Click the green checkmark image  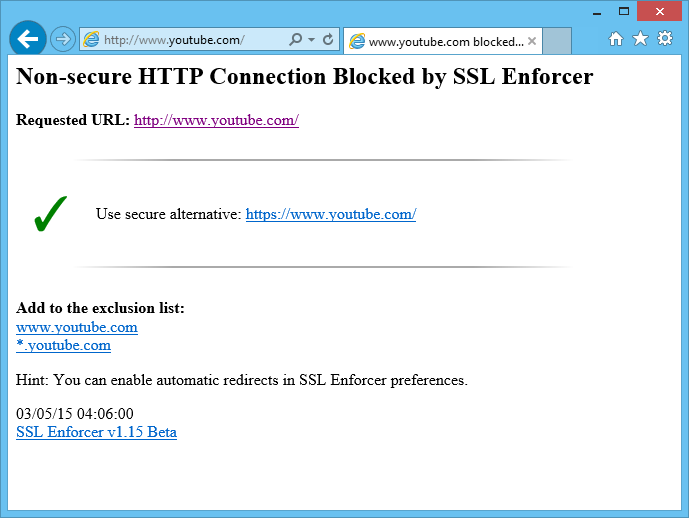[51, 214]
